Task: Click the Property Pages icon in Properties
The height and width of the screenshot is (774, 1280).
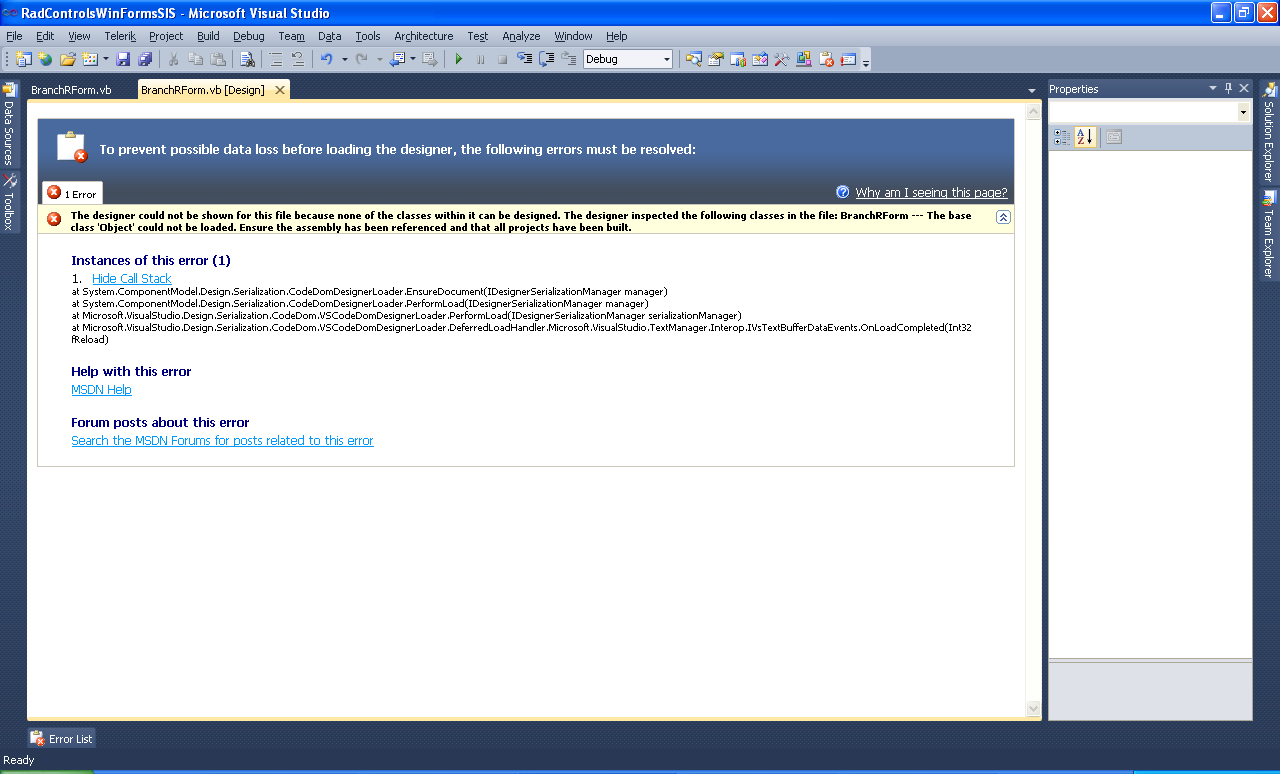Action: coord(1114,137)
